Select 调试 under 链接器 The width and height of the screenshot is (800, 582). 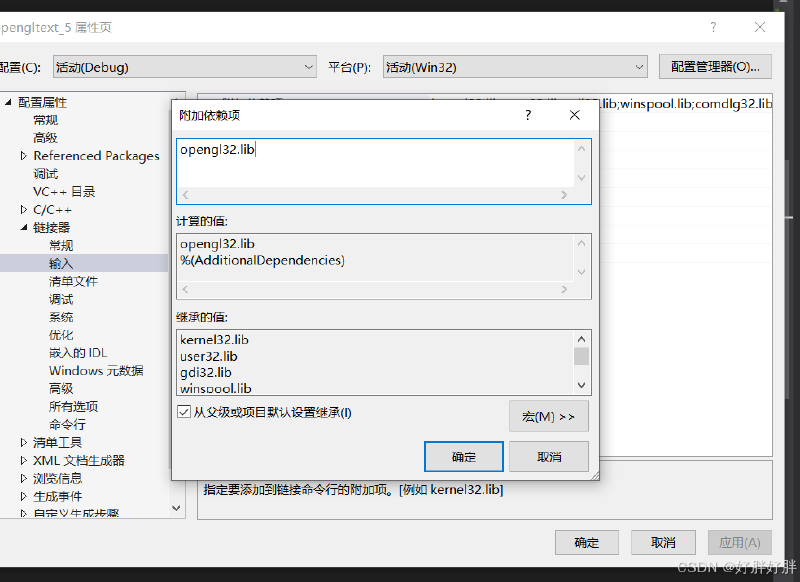click(61, 299)
